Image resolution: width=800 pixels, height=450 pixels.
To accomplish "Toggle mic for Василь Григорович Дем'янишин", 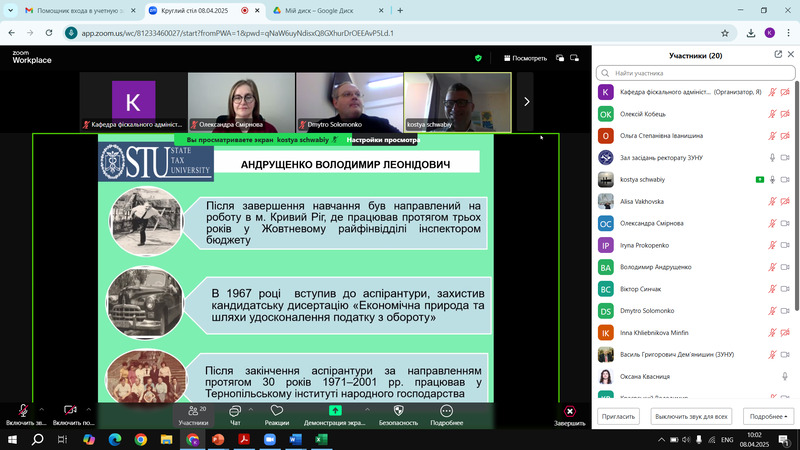I will click(x=772, y=355).
